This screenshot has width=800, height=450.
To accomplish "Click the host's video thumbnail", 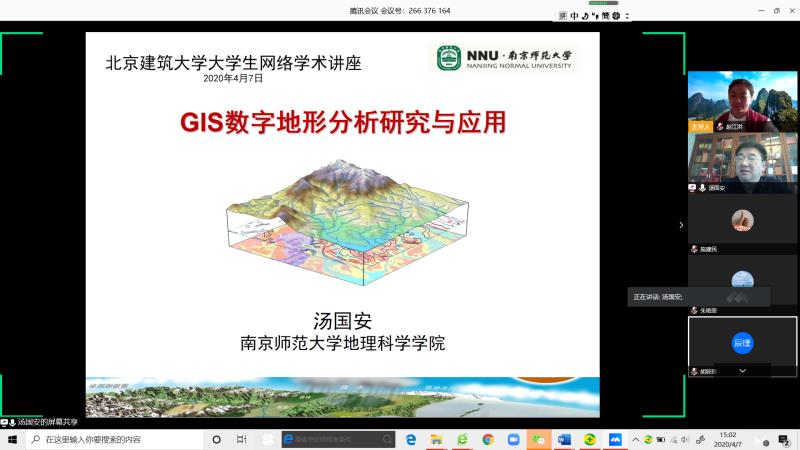I will pyautogui.click(x=741, y=100).
